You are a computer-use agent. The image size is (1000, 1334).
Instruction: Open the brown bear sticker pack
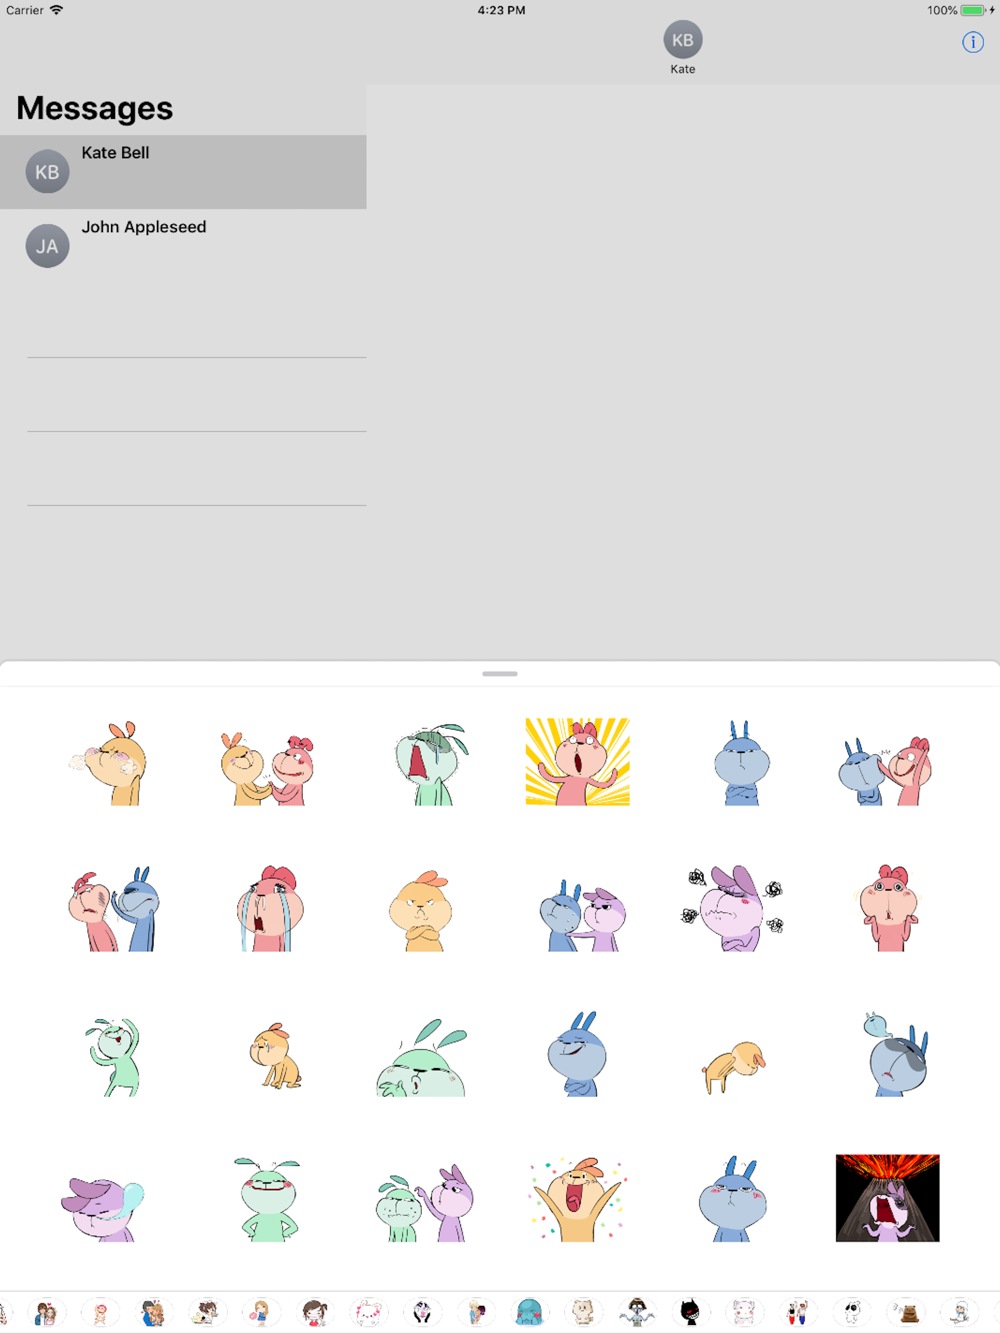click(907, 1311)
